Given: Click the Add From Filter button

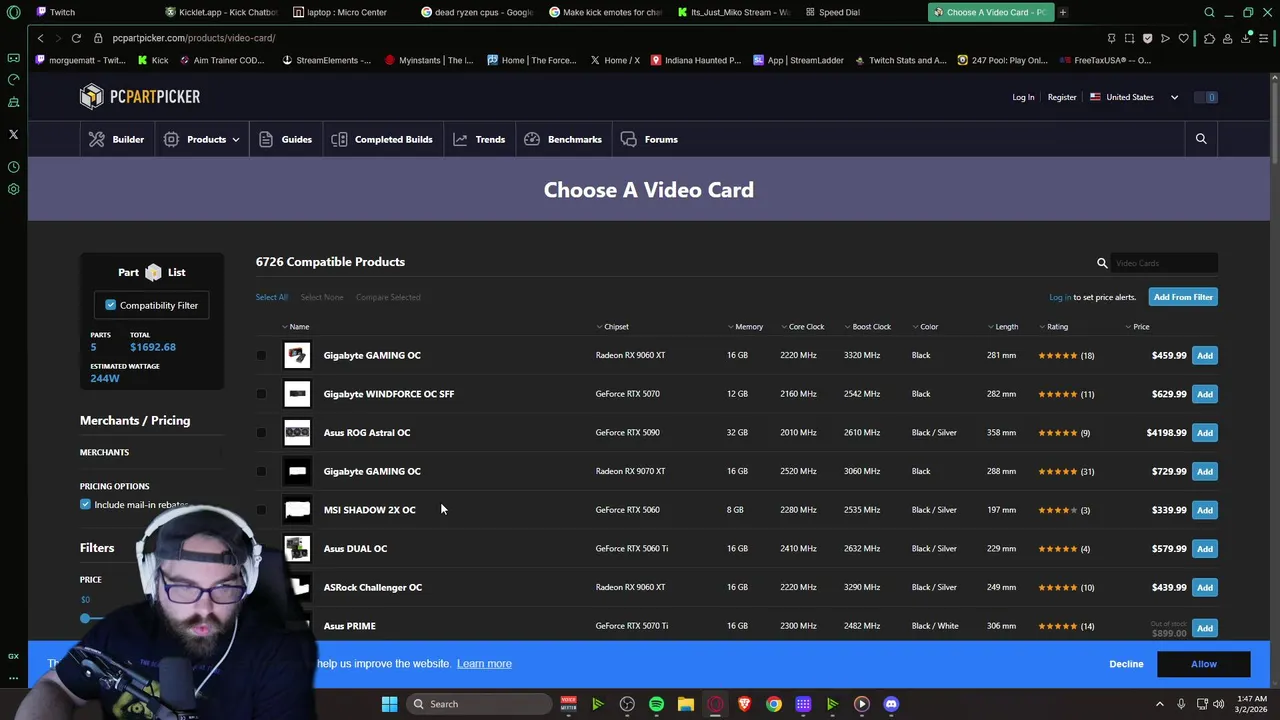Looking at the screenshot, I should click(1183, 297).
